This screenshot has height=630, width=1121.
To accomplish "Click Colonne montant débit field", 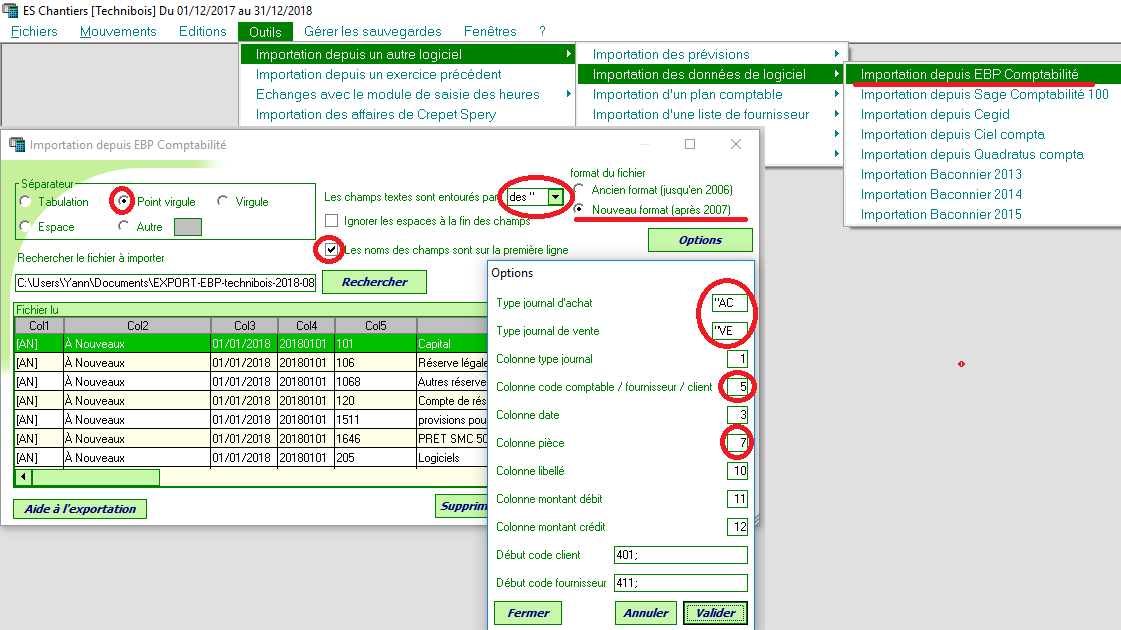I will (737, 498).
